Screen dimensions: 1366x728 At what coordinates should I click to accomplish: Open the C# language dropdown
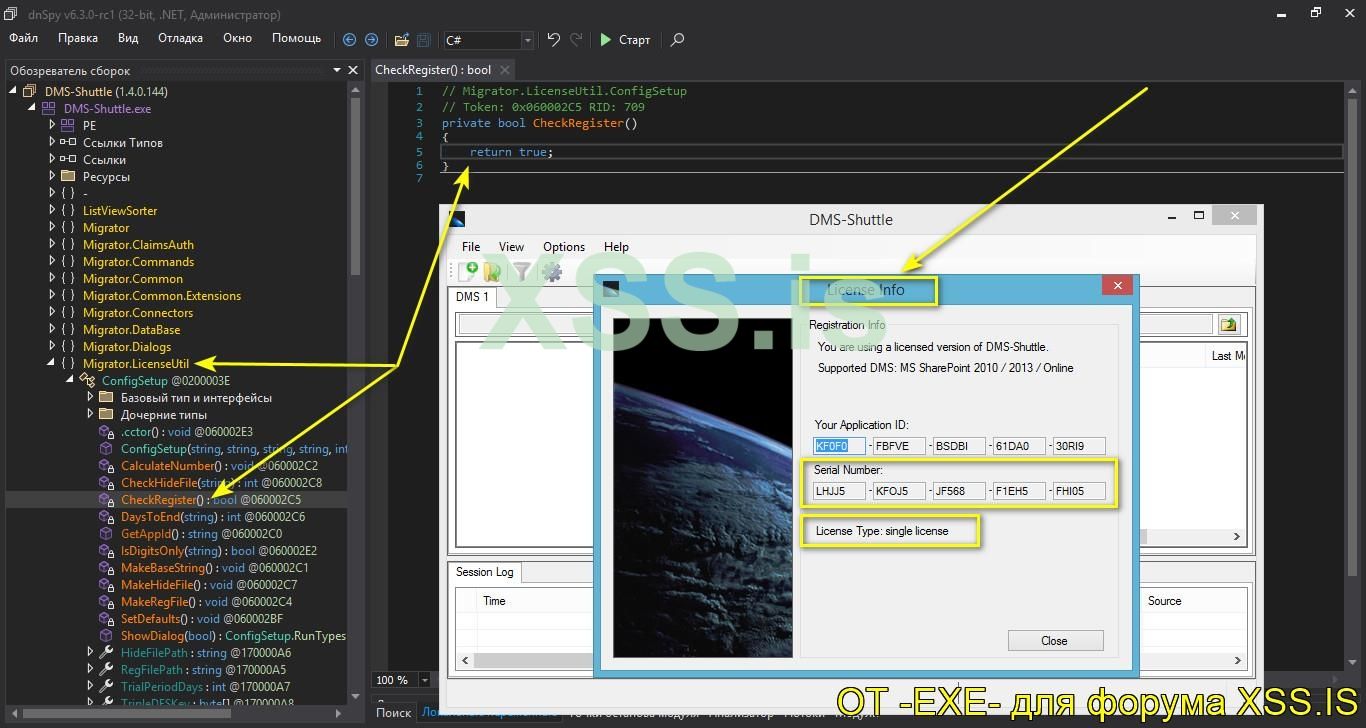pos(527,40)
